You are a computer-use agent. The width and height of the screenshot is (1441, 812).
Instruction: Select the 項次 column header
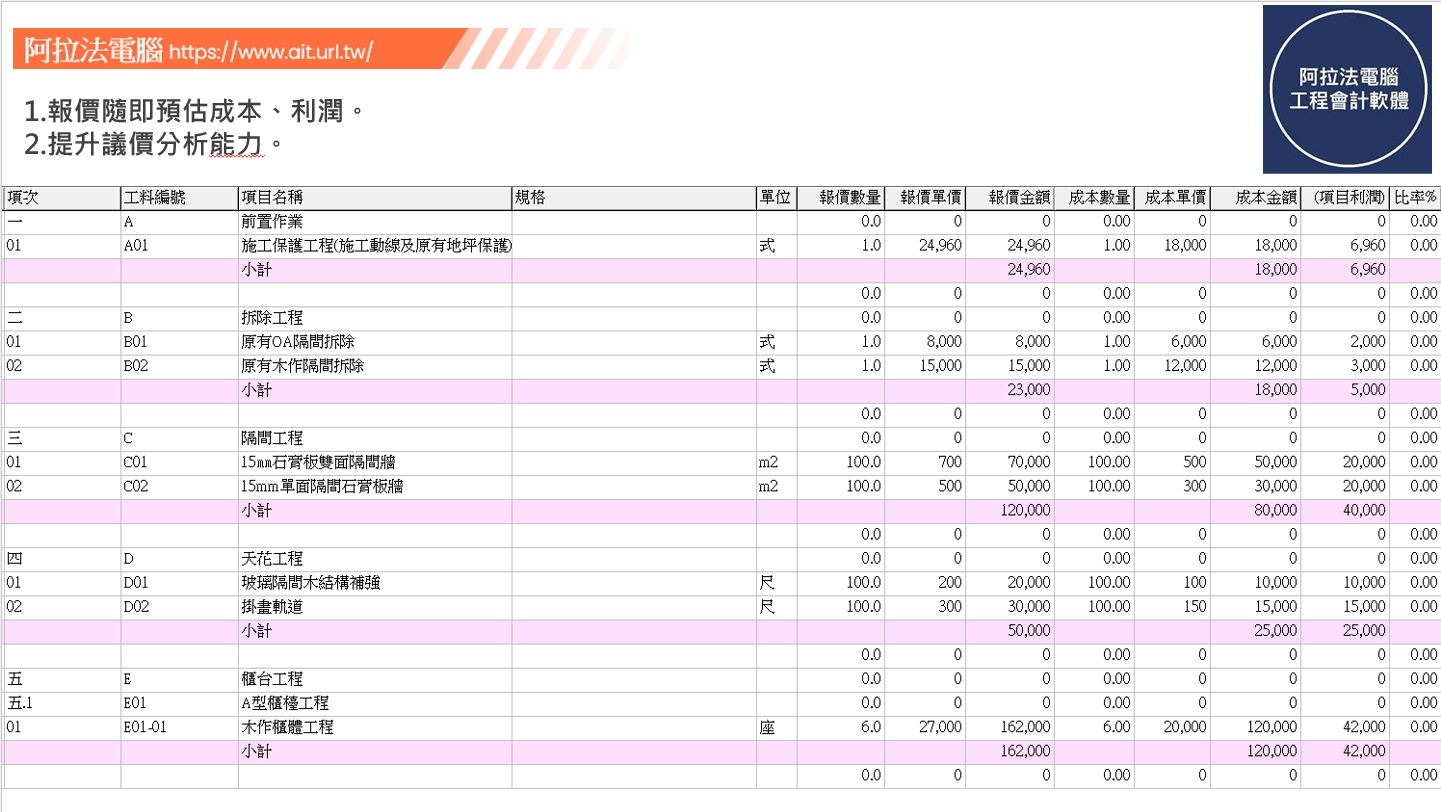pyautogui.click(x=62, y=198)
